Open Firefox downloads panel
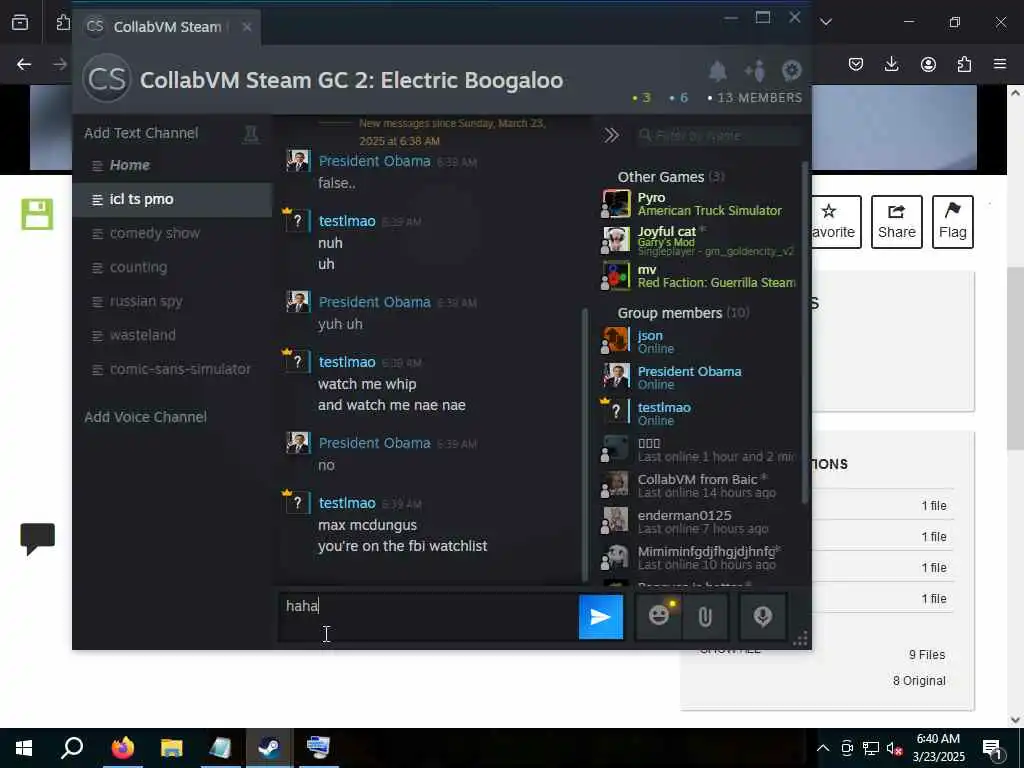1024x768 pixels. 891,64
